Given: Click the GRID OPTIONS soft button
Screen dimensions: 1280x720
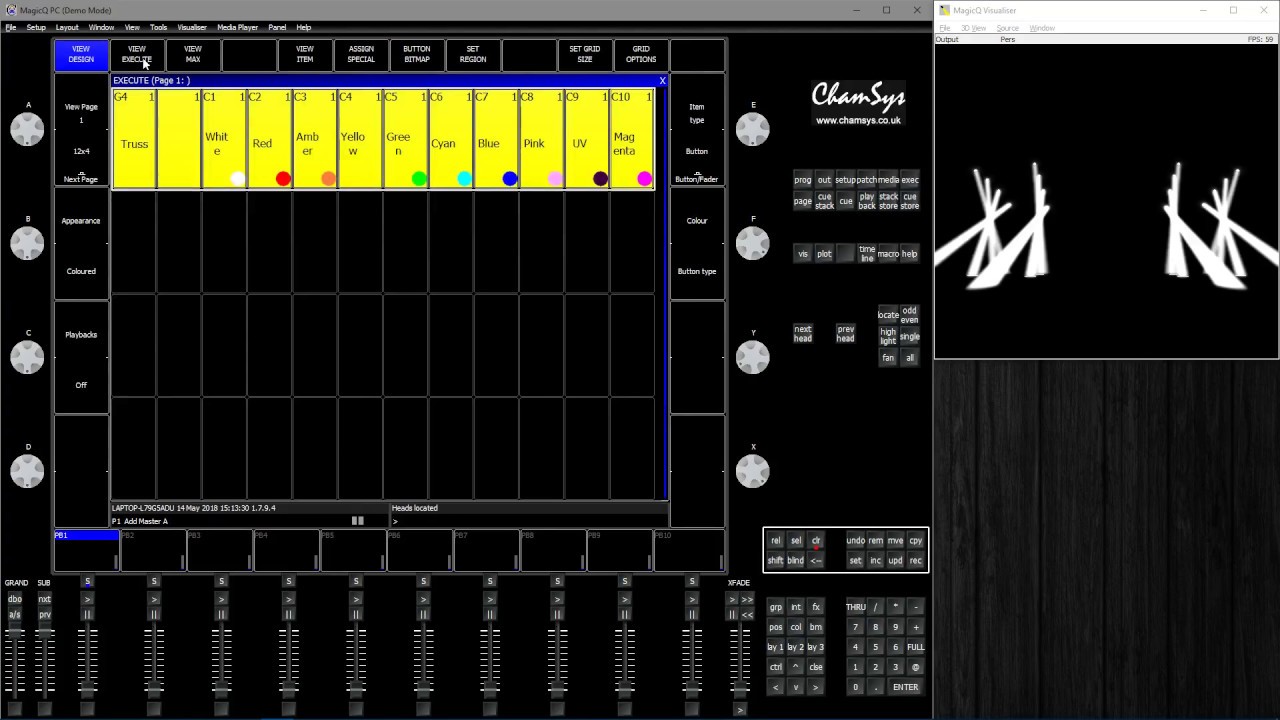Looking at the screenshot, I should pos(641,55).
